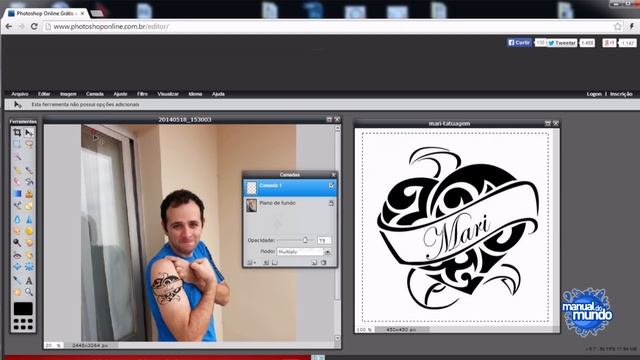
Task: Select the Blur drop tool
Action: [x=17, y=219]
